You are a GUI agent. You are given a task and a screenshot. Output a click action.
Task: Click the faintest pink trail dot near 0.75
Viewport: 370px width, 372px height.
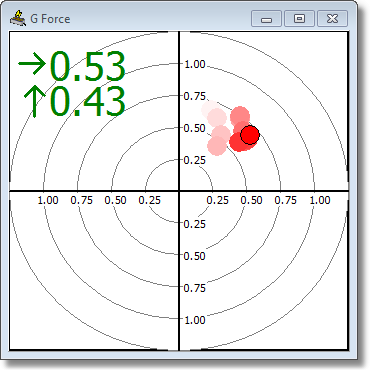(x=210, y=109)
